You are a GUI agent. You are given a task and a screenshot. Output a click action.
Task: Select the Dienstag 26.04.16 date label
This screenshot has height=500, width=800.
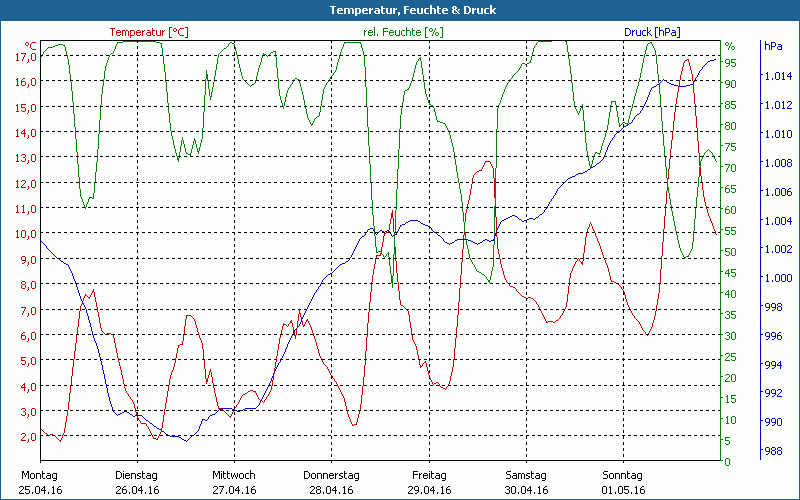(137, 482)
